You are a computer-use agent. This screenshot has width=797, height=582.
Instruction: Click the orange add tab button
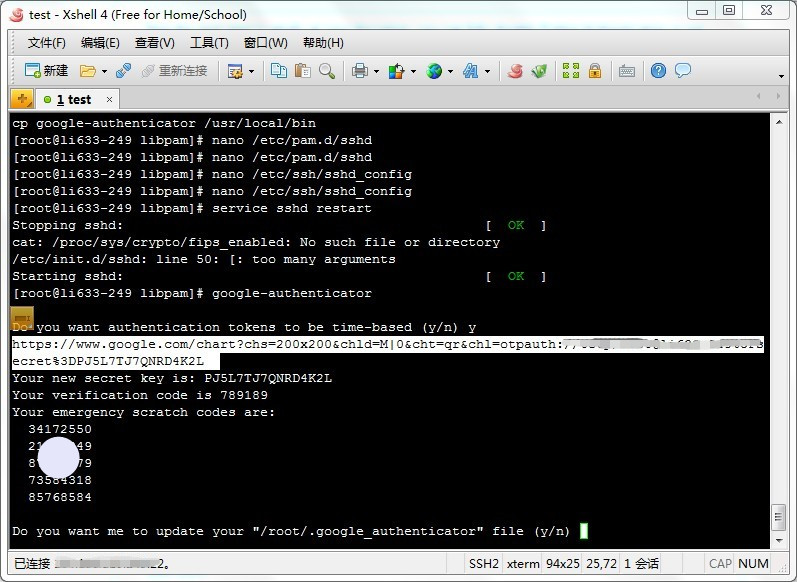(21, 99)
